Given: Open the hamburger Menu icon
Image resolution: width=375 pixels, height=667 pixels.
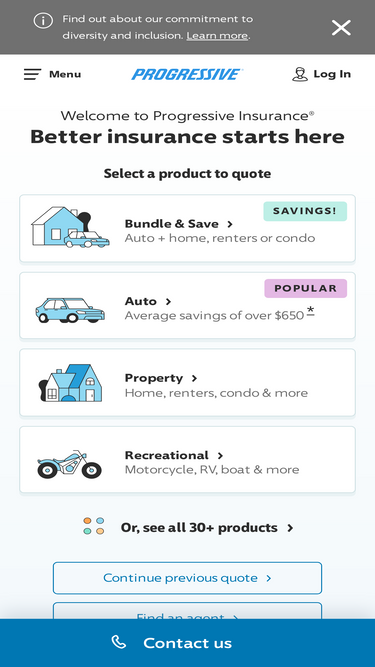Looking at the screenshot, I should (x=32, y=74).
